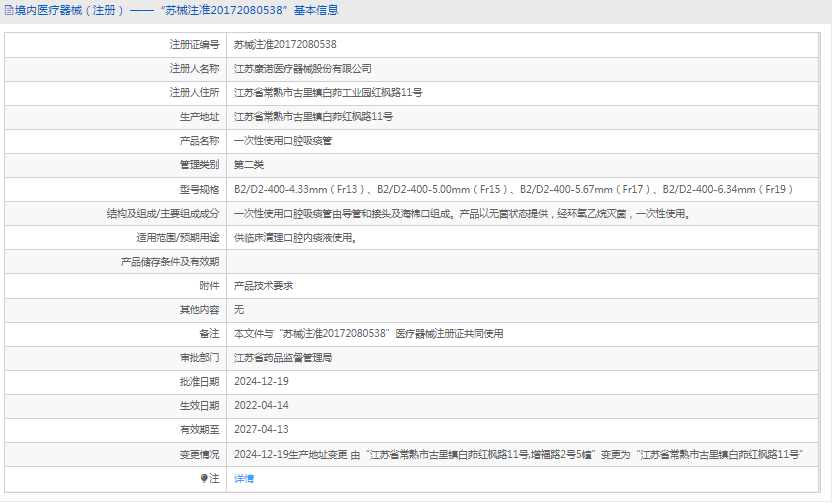This screenshot has height=504, width=832.
Task: Click the page title 境内医疗器械（注册）基本信息
Action: 176,11
